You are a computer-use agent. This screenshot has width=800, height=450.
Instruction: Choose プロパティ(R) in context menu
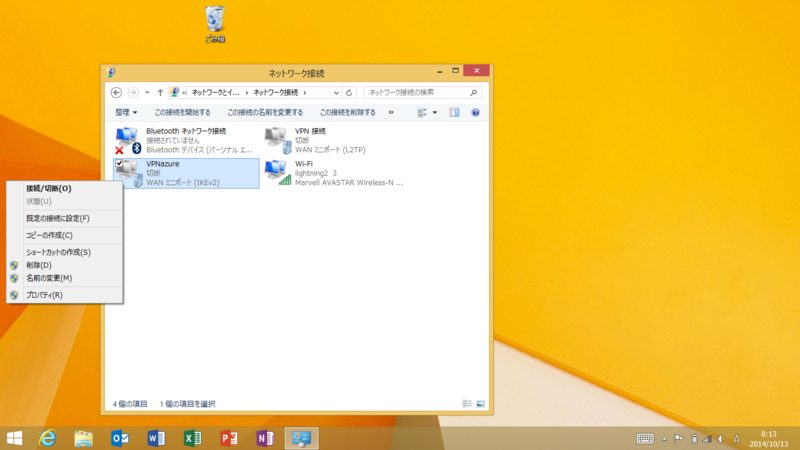click(x=65, y=295)
